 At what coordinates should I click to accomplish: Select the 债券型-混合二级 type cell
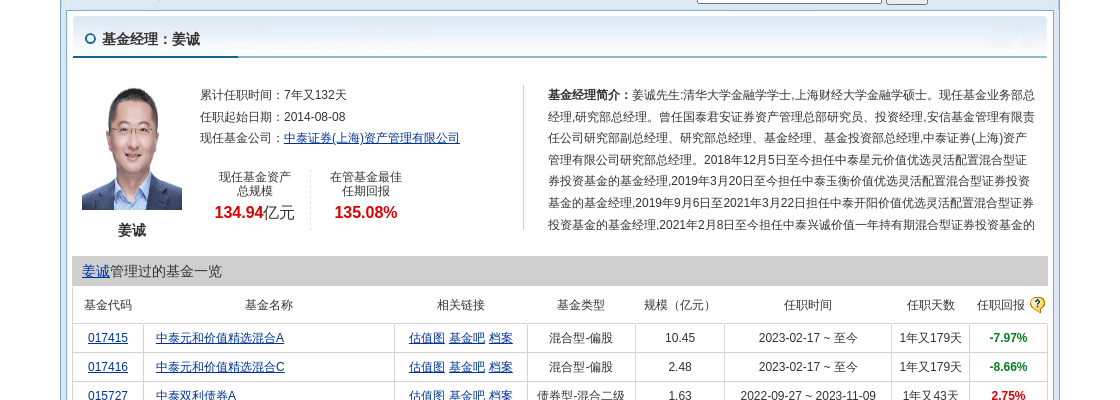[581, 395]
